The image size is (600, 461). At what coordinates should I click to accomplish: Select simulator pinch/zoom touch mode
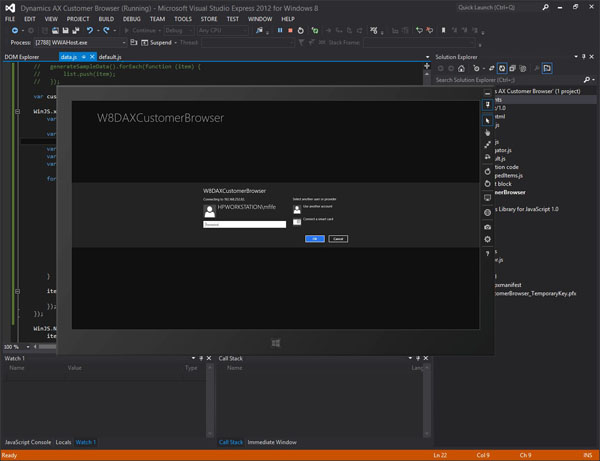pyautogui.click(x=488, y=145)
